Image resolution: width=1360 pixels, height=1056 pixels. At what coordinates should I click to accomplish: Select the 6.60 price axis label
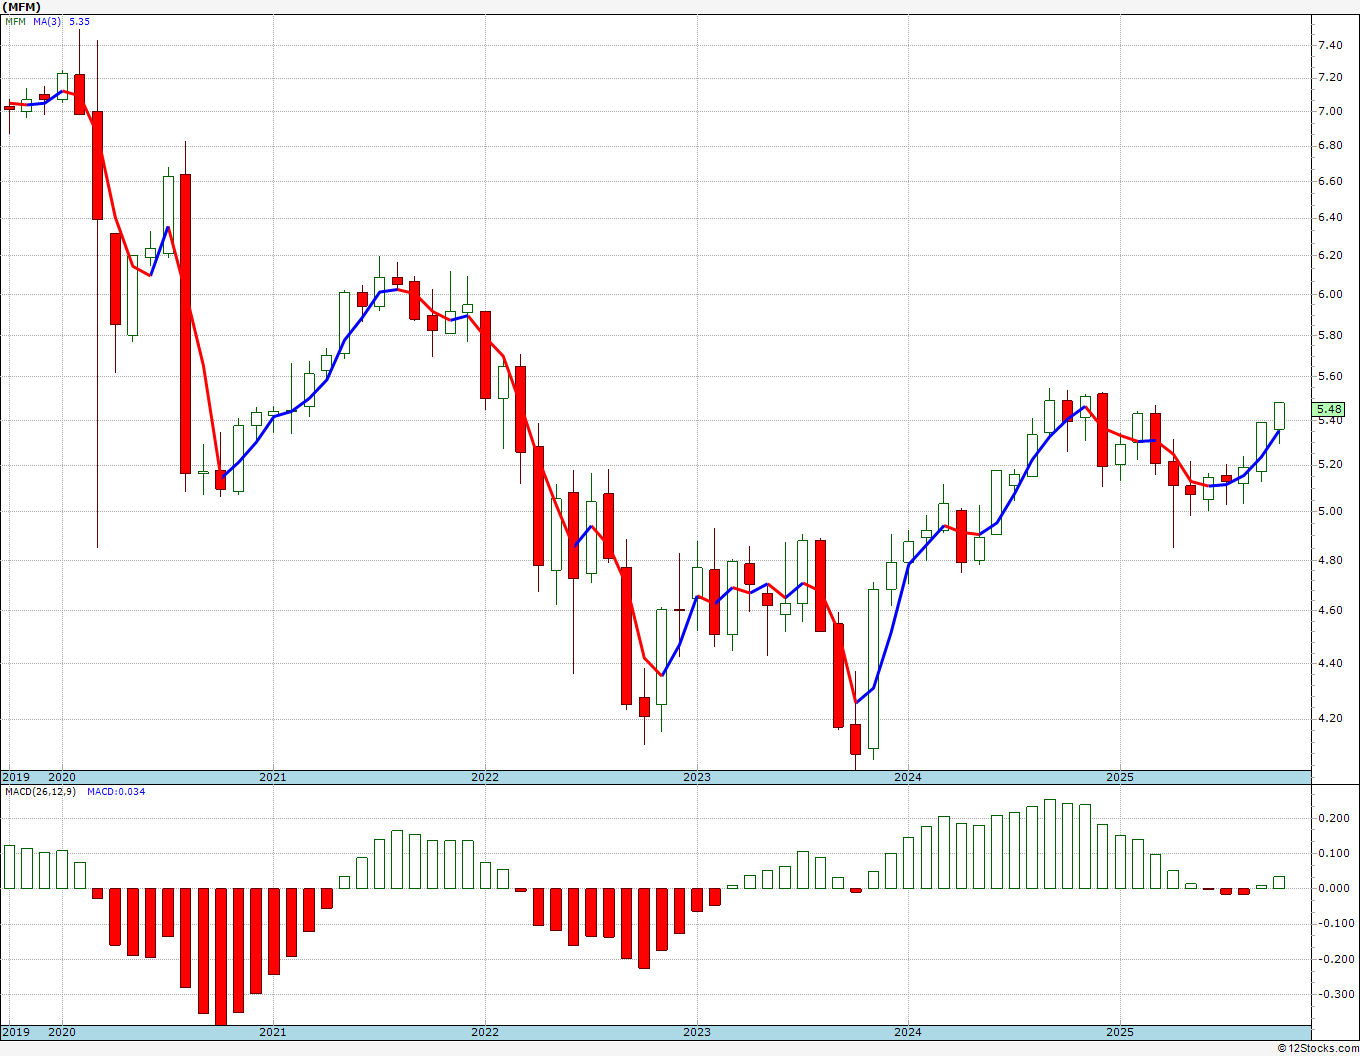(1330, 181)
